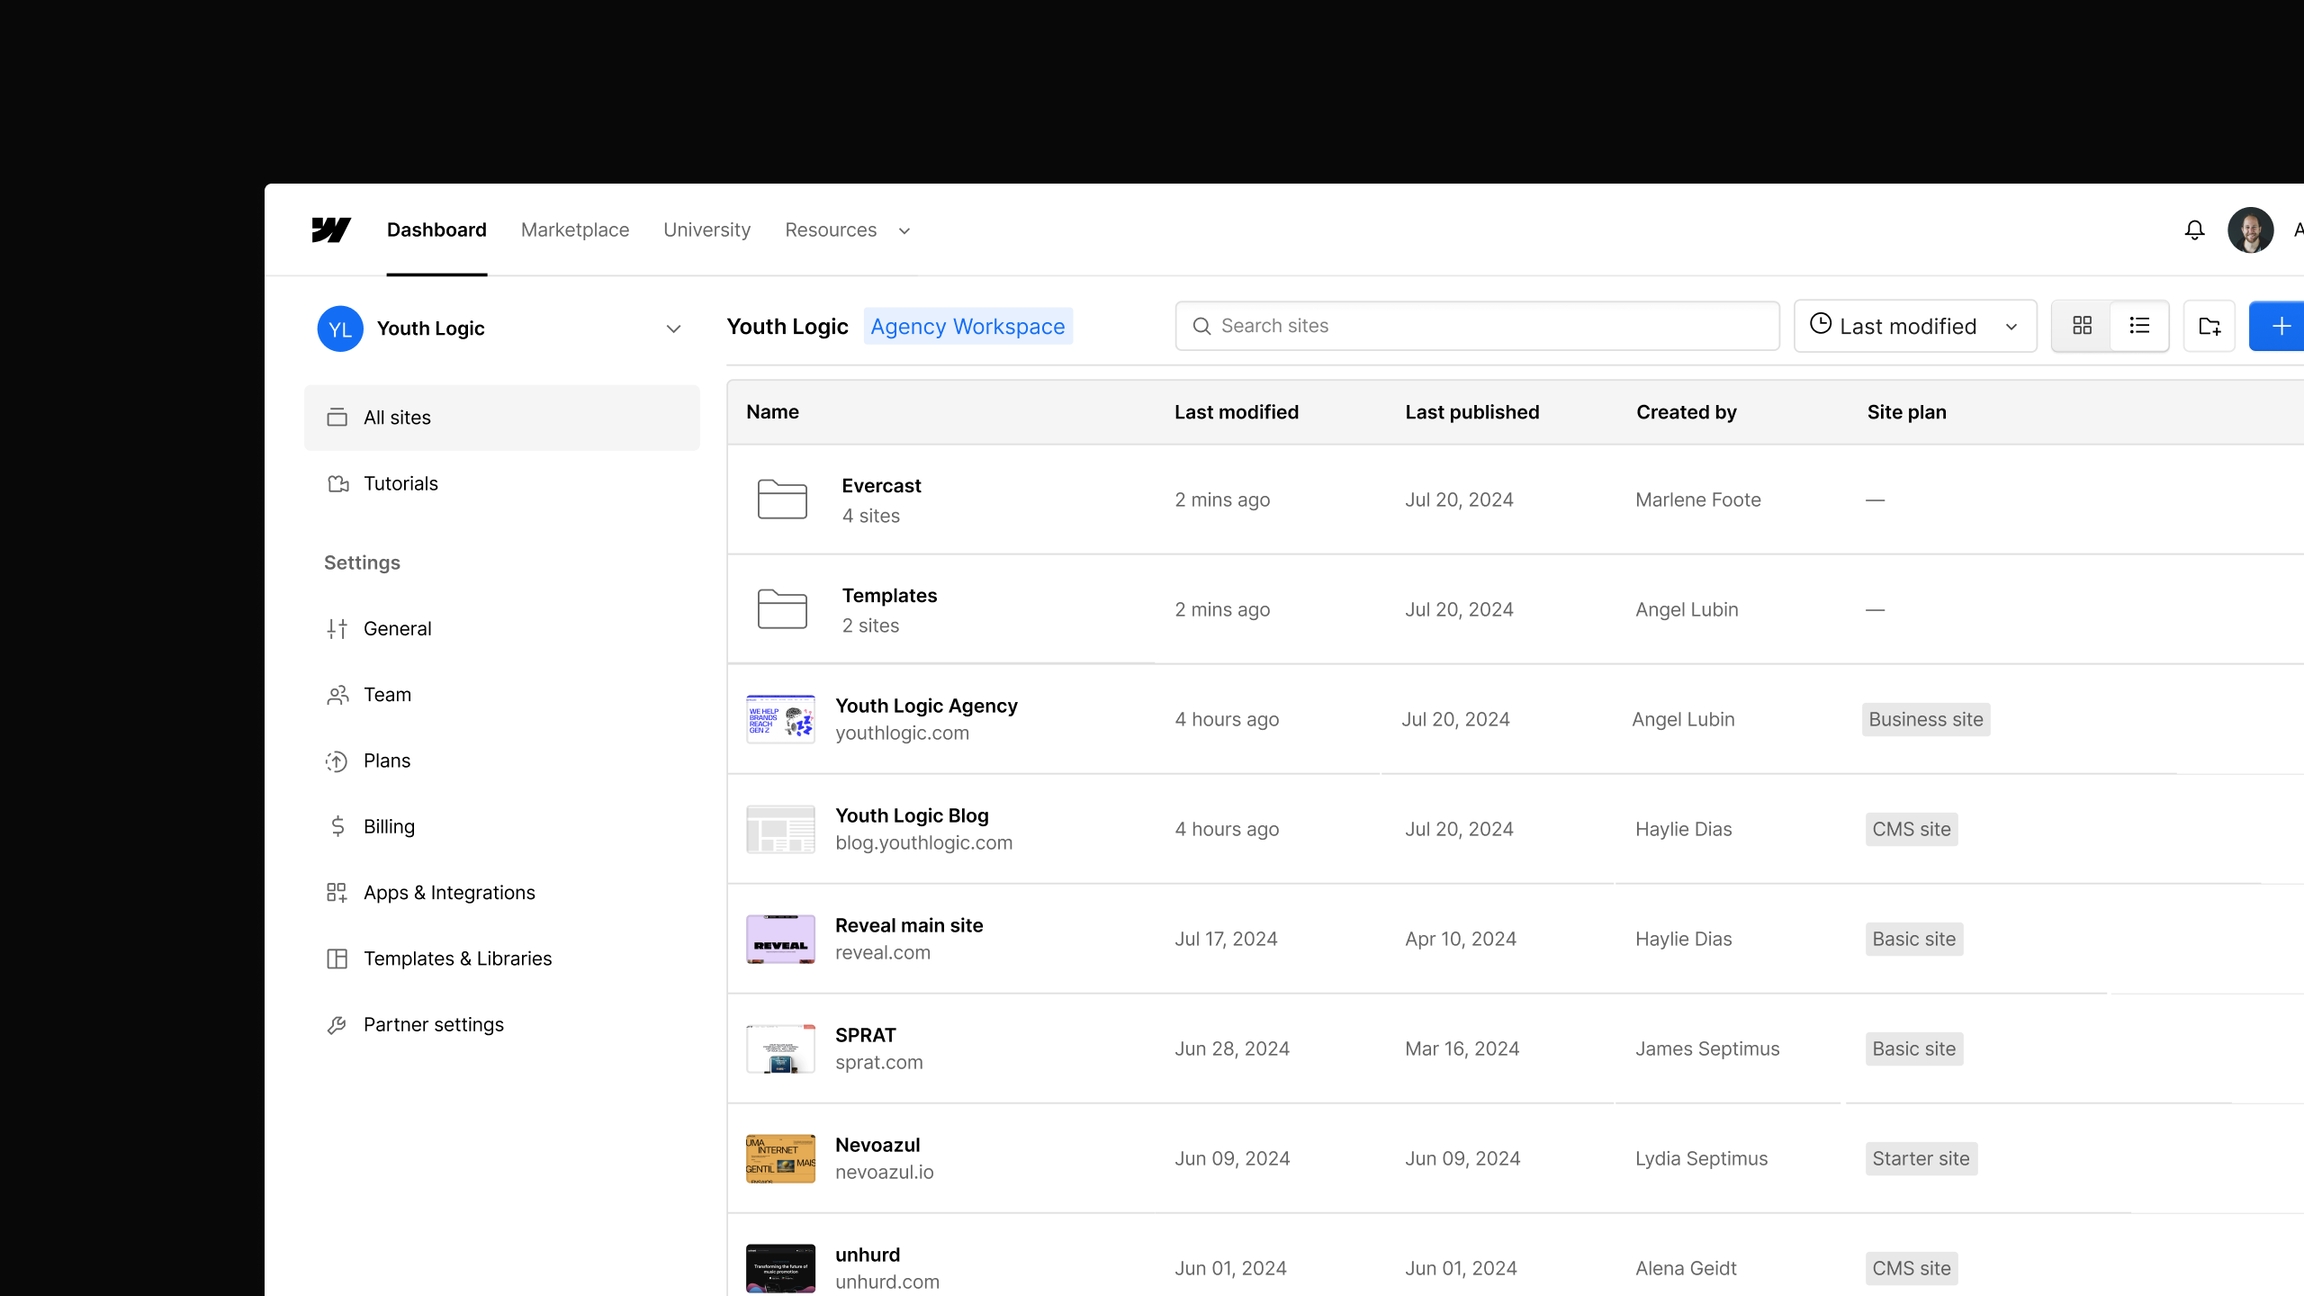Open Tutorials in sidebar
This screenshot has width=2304, height=1296.
coord(400,483)
